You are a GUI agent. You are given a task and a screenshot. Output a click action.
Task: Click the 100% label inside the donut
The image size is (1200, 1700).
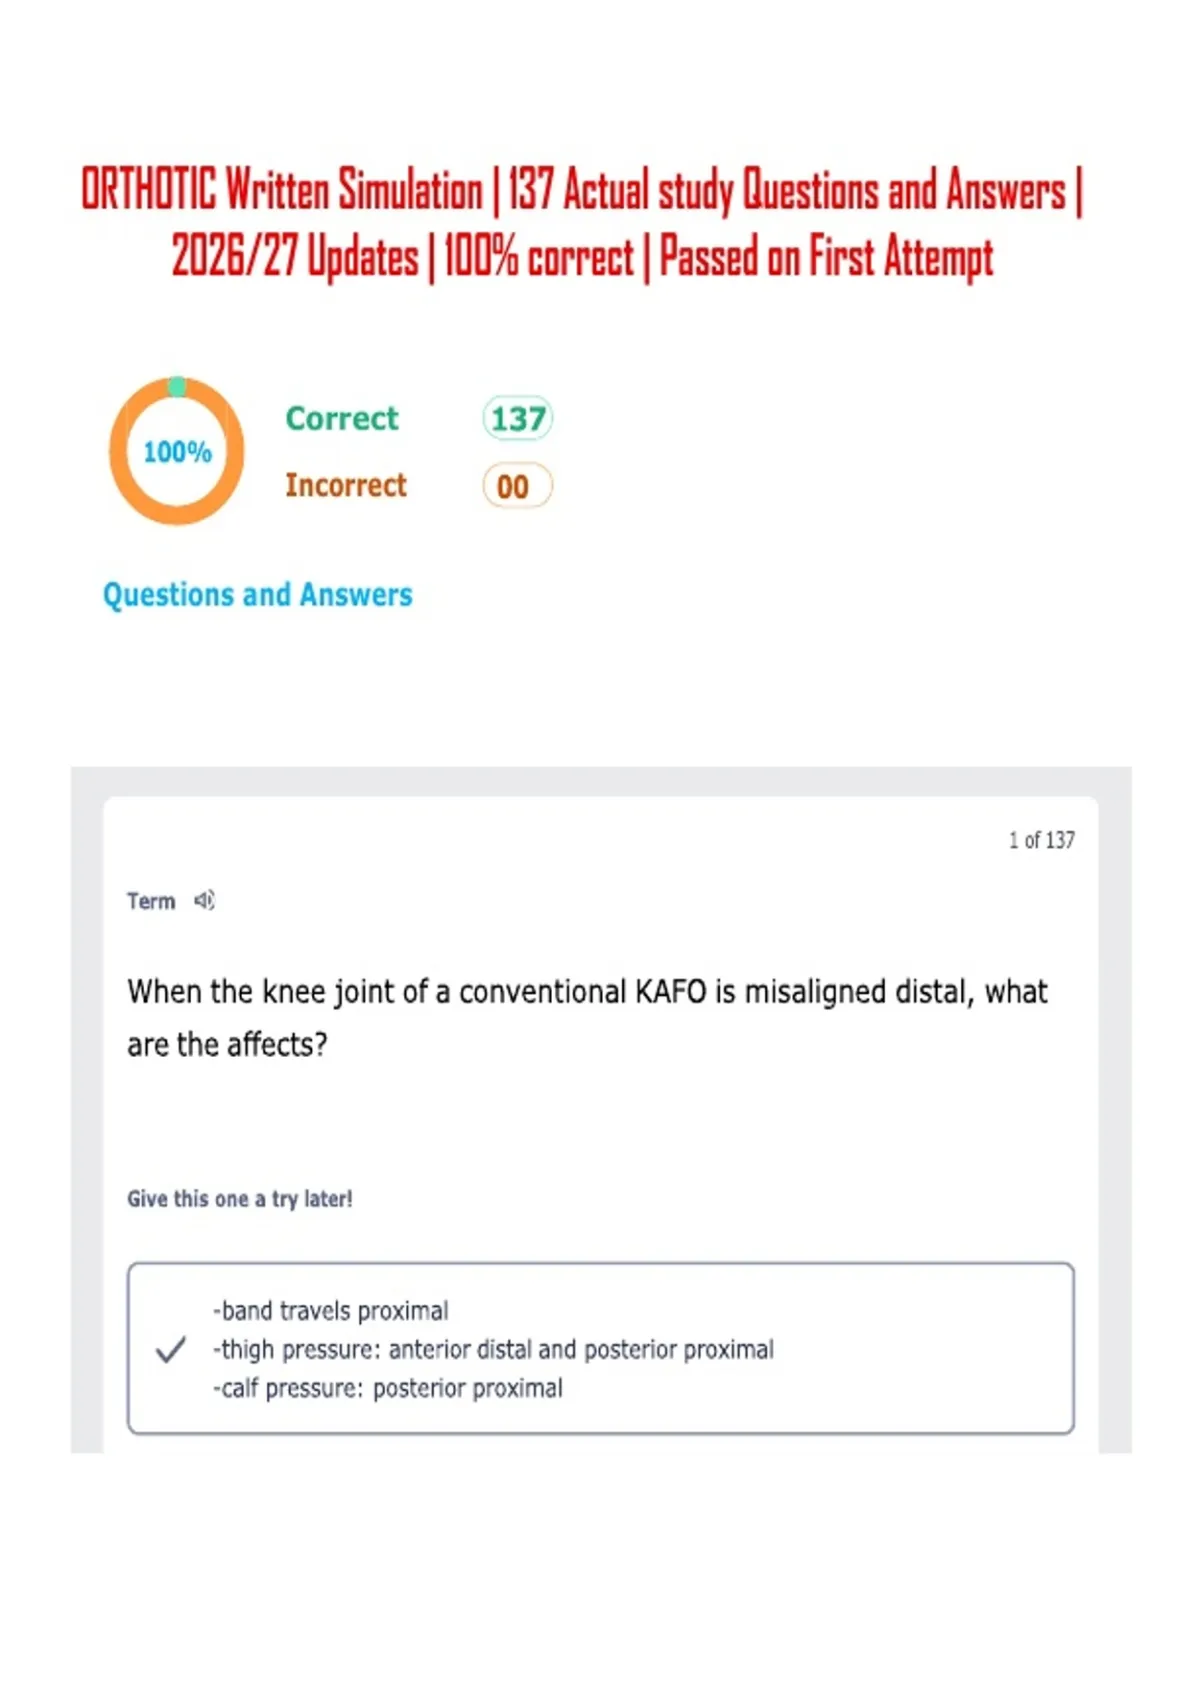tap(177, 452)
